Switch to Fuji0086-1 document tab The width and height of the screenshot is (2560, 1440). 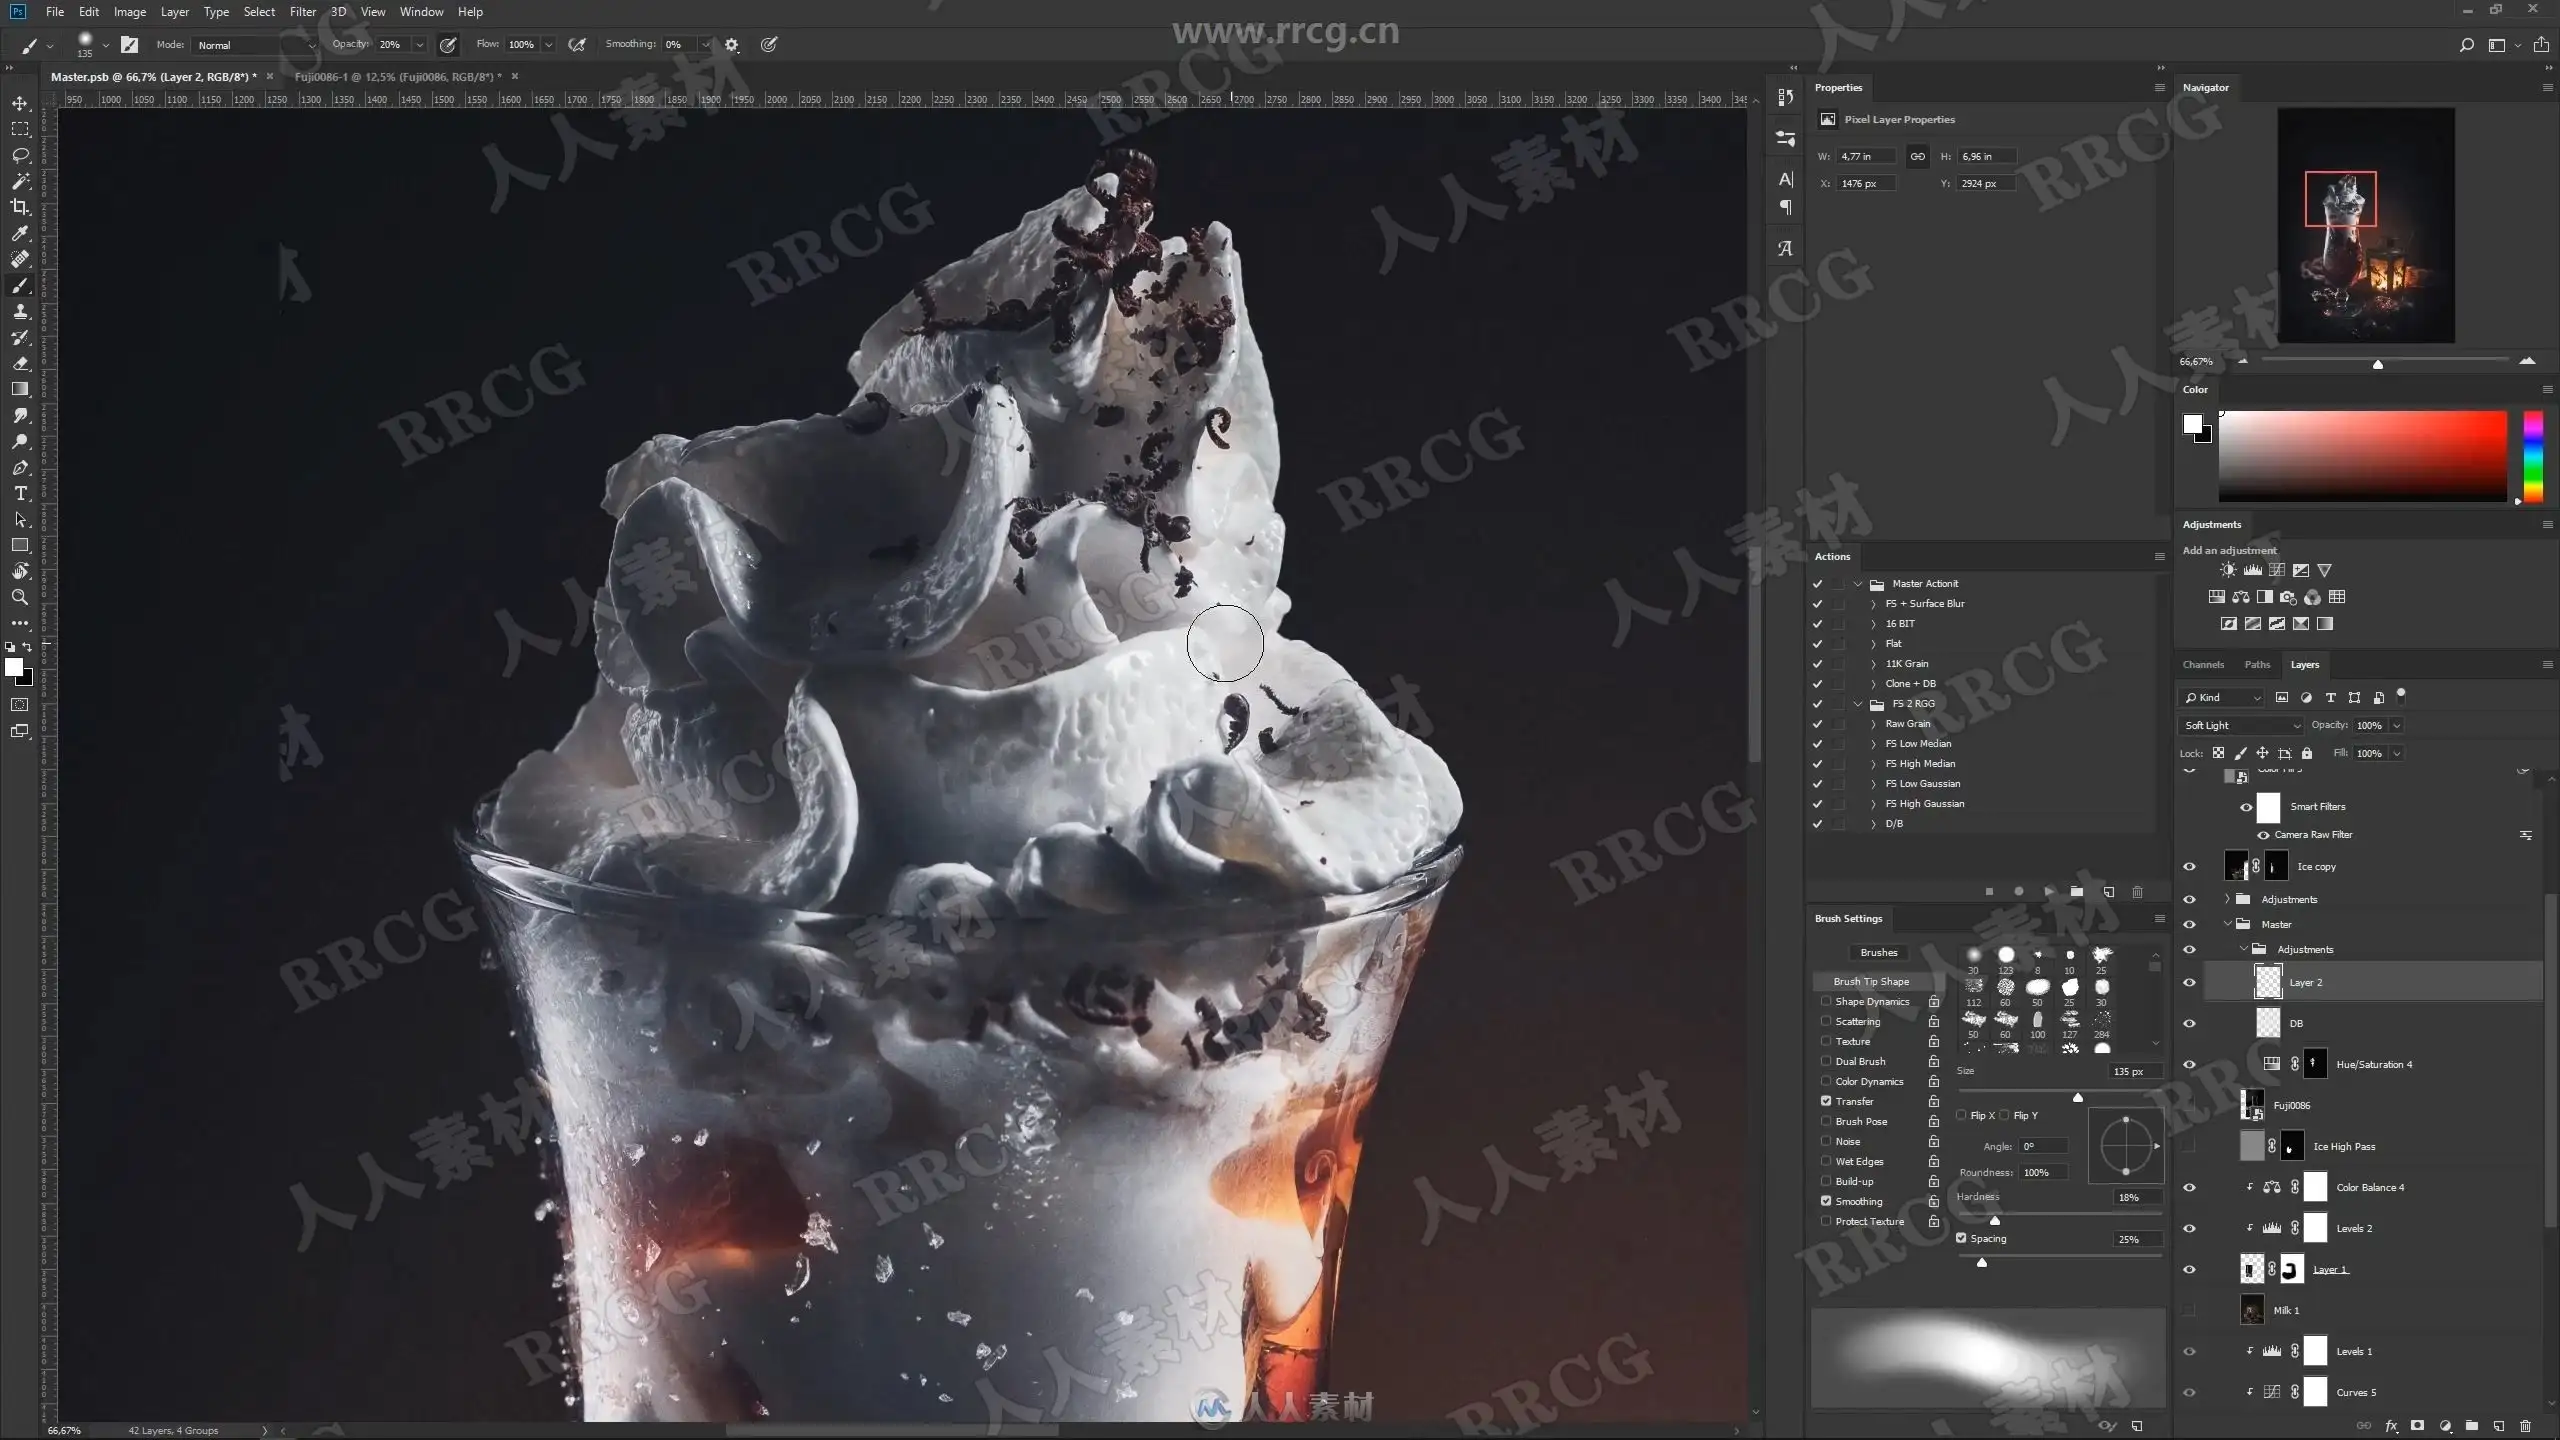point(398,77)
